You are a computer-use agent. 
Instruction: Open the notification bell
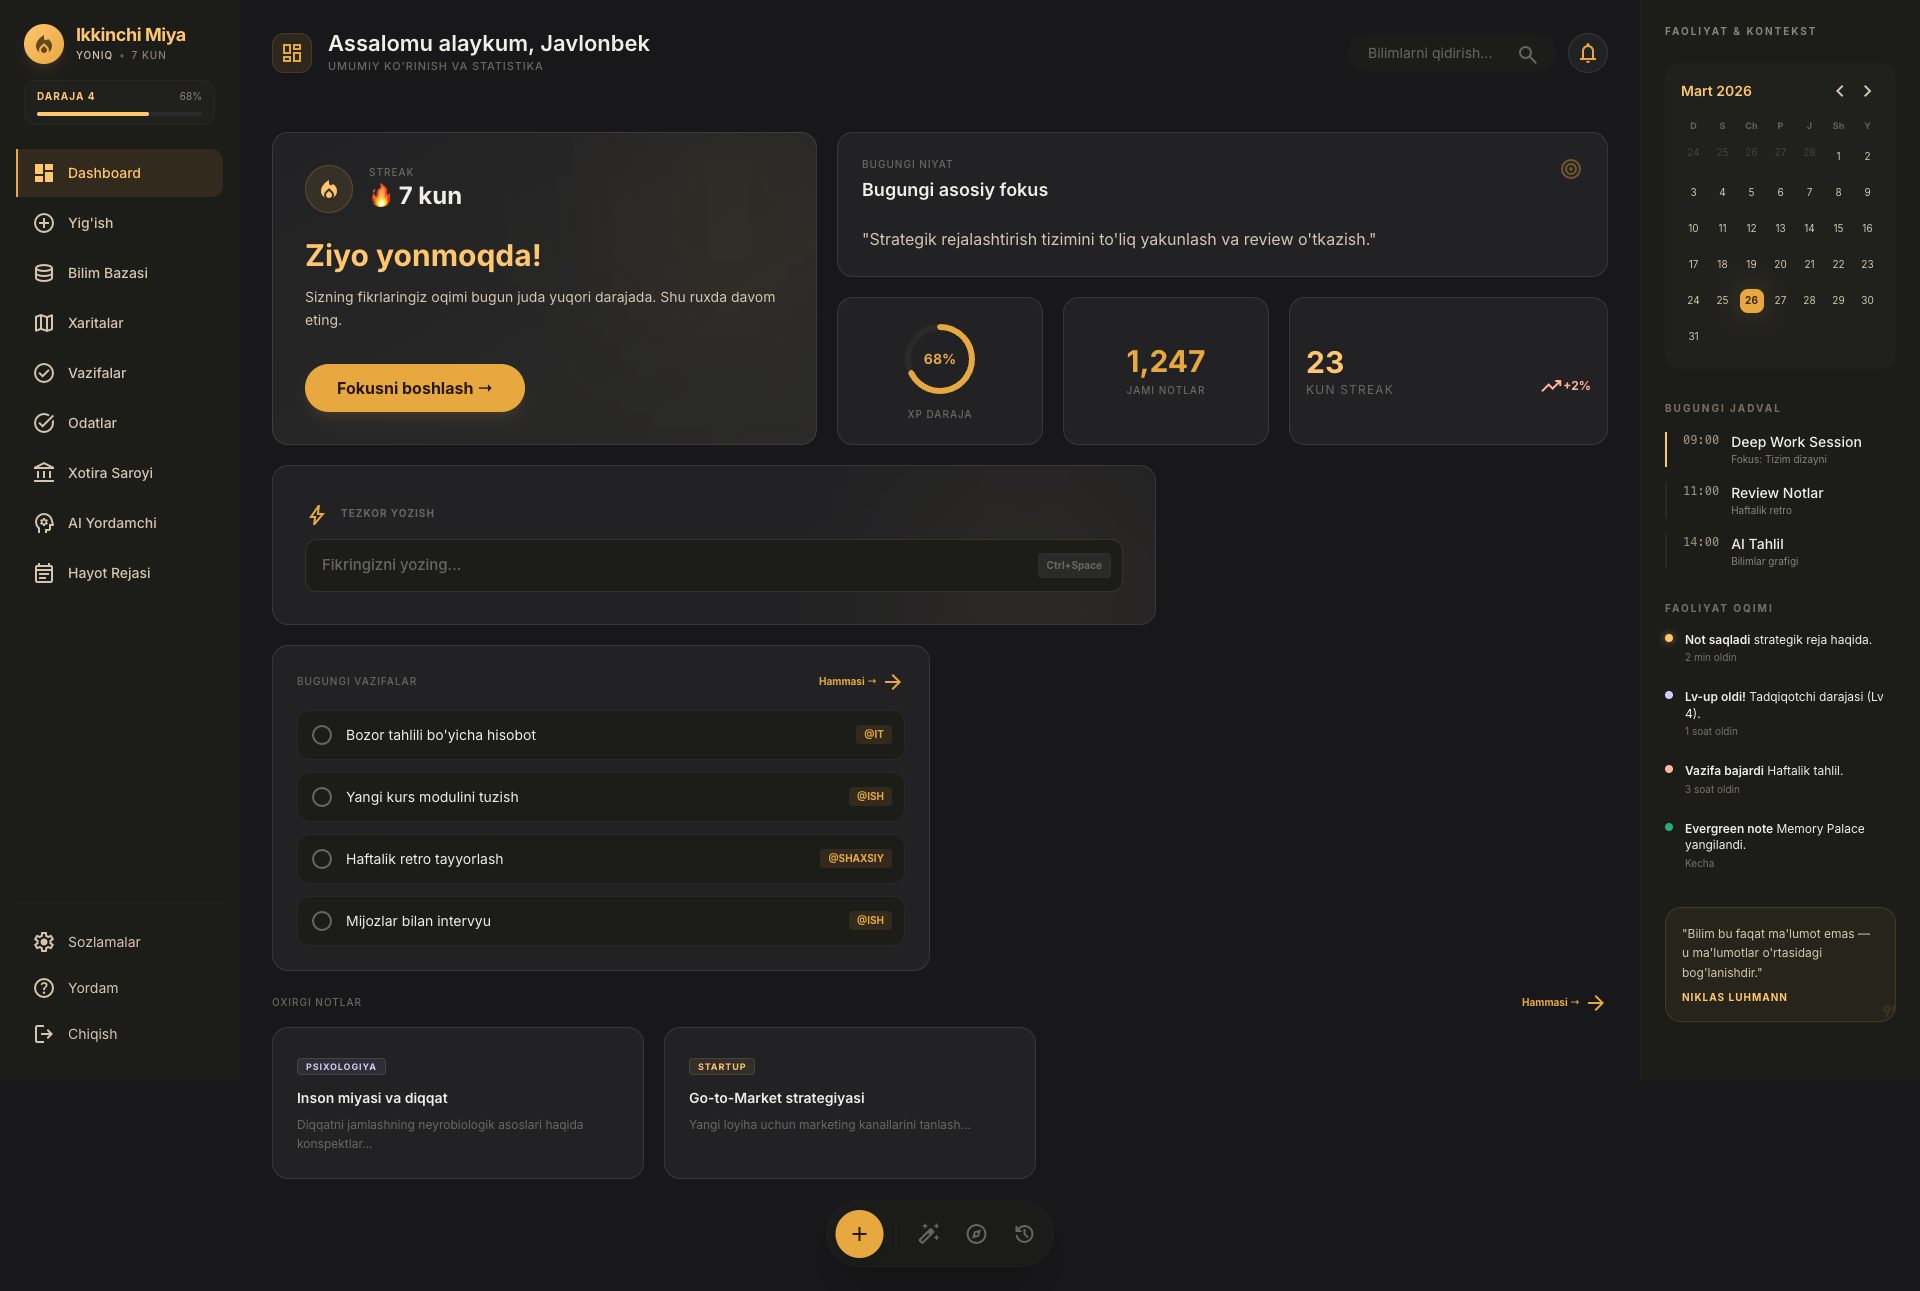click(x=1588, y=53)
